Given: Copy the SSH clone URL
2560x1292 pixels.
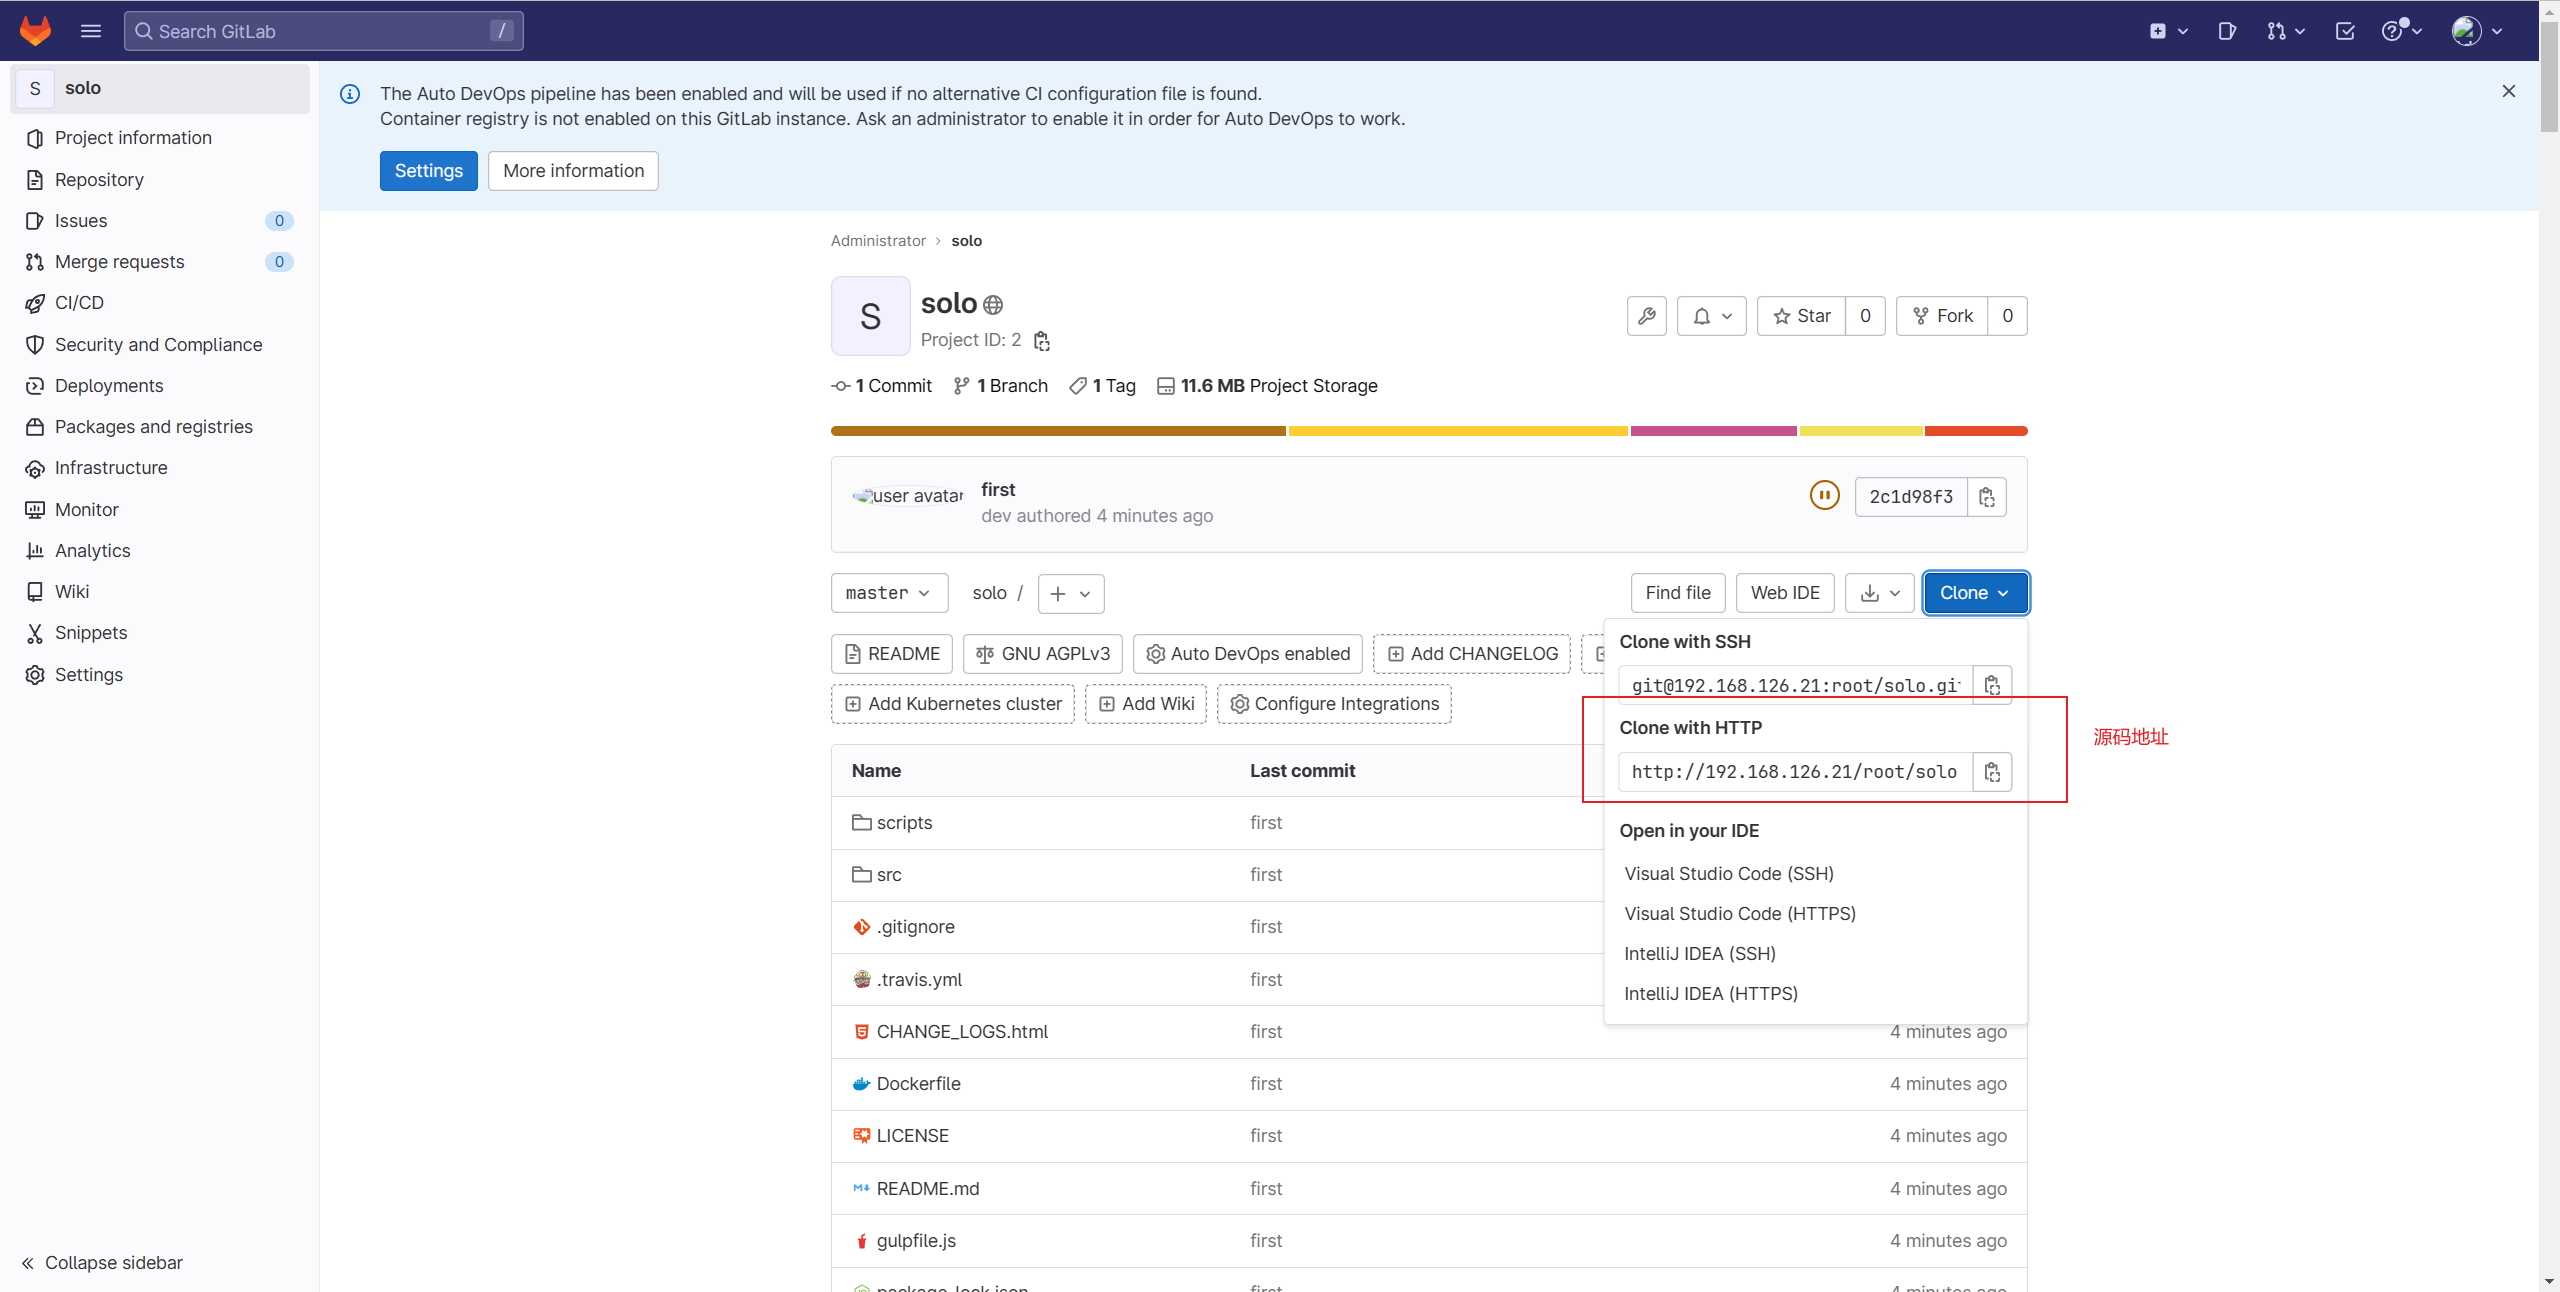Looking at the screenshot, I should 1992,685.
